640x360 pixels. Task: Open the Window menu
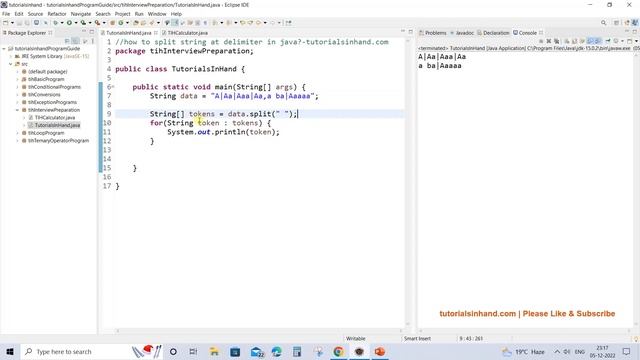(x=157, y=14)
